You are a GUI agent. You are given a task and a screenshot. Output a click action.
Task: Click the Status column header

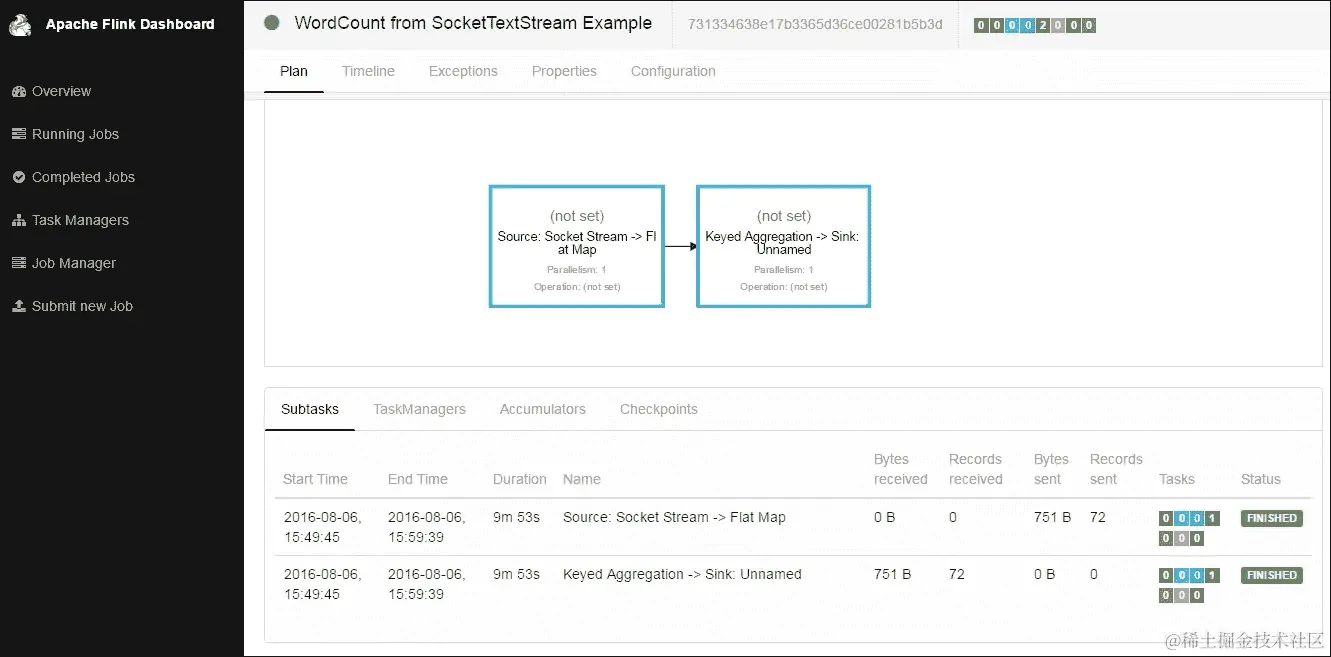coord(1261,479)
